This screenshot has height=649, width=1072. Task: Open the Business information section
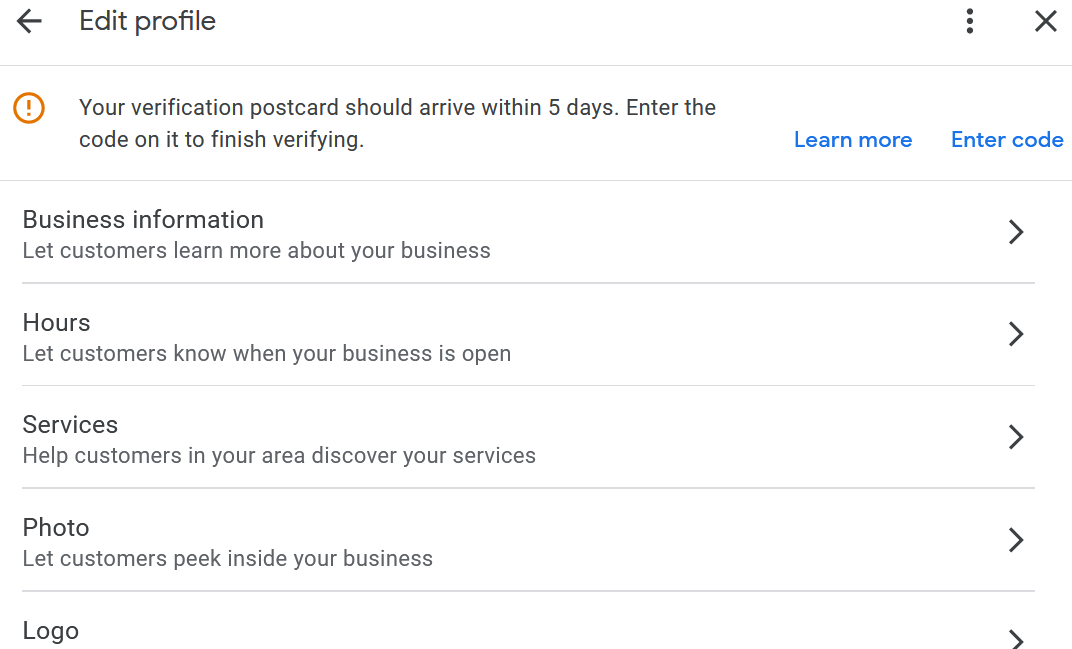coord(528,233)
